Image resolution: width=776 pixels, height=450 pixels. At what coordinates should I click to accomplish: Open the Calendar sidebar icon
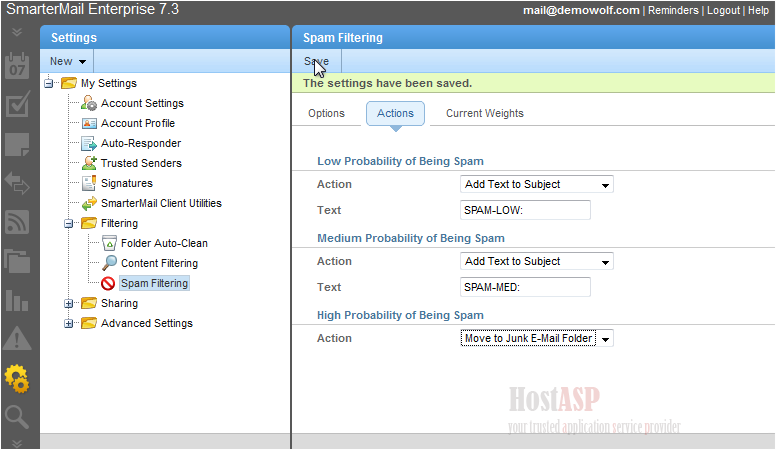tap(17, 66)
